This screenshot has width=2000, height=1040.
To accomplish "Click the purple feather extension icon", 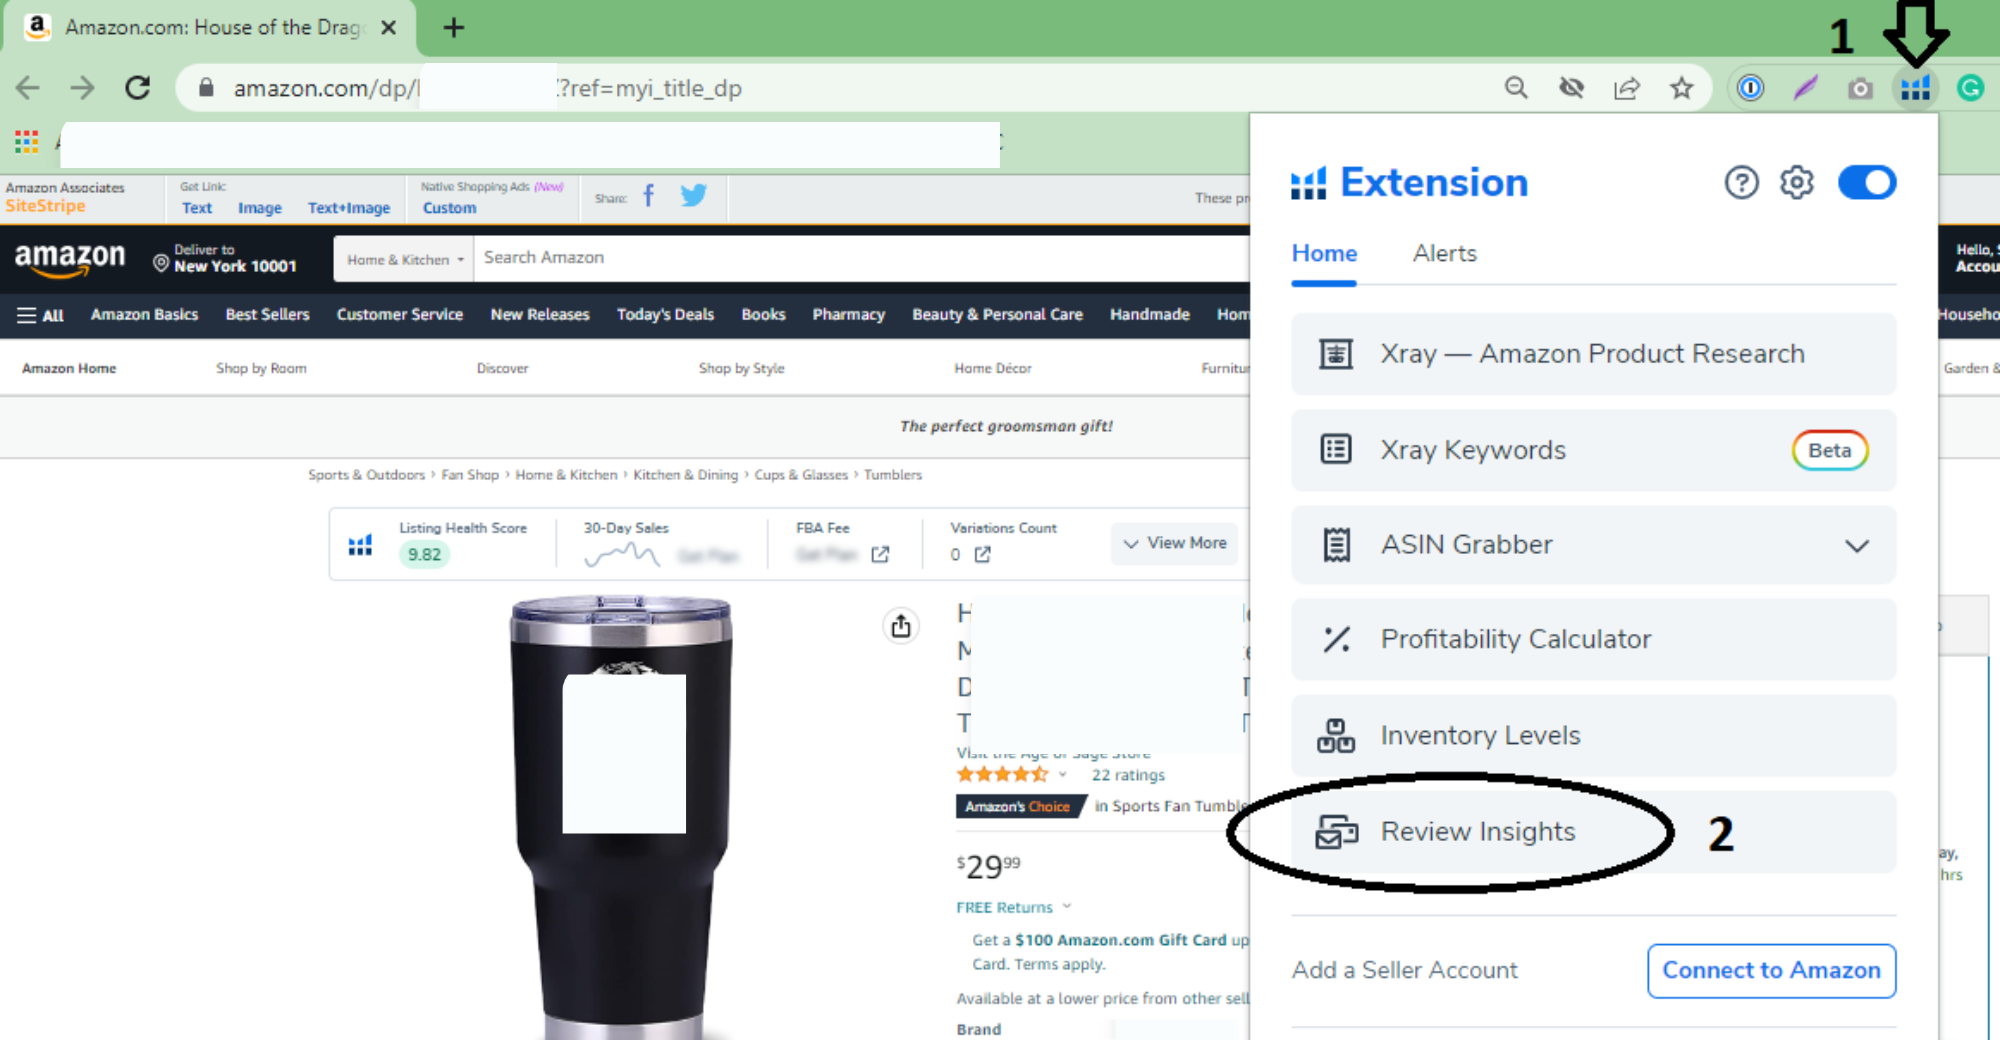I will click(1805, 88).
